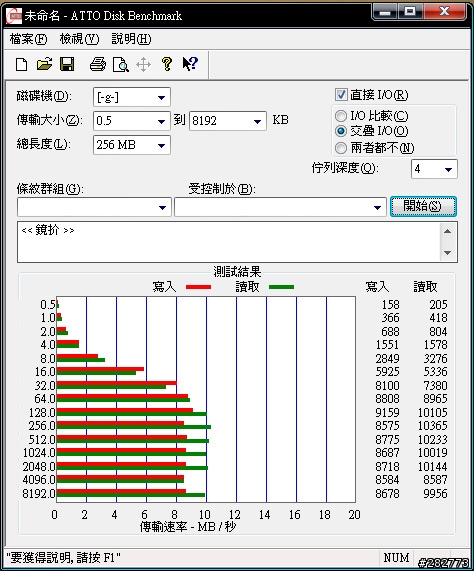The width and height of the screenshot is (474, 571).
Task: Click the red 寫入 legend color bar
Action: point(198,287)
